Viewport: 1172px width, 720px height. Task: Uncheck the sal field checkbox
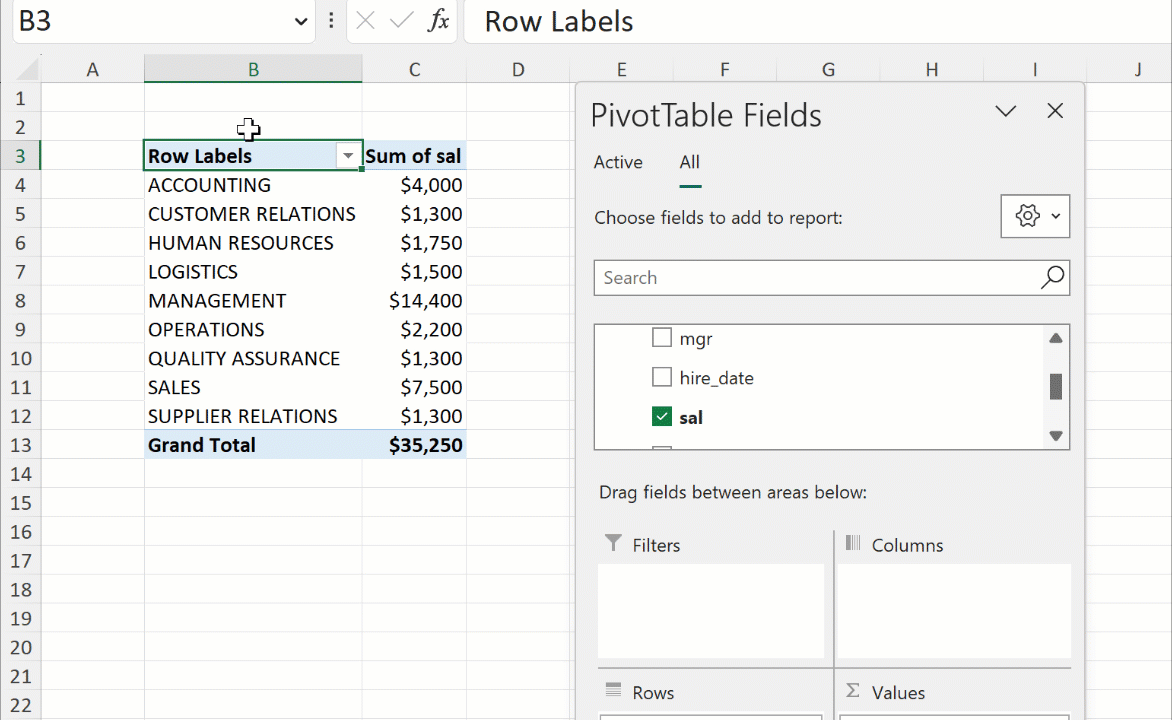coord(661,416)
